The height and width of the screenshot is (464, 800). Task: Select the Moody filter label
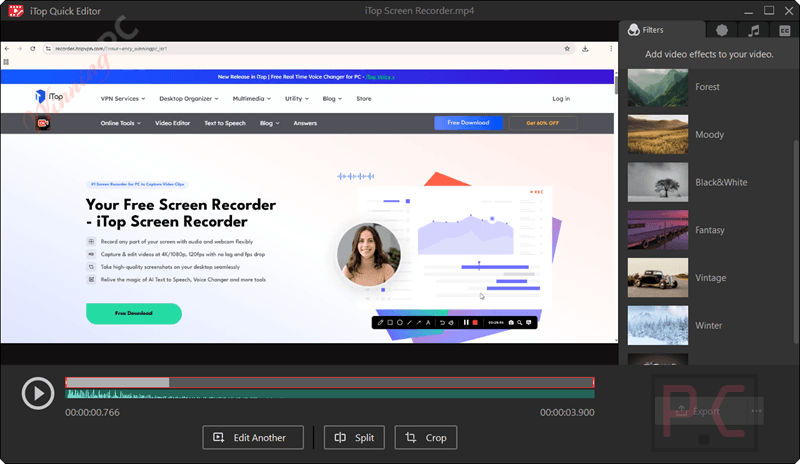coord(709,135)
